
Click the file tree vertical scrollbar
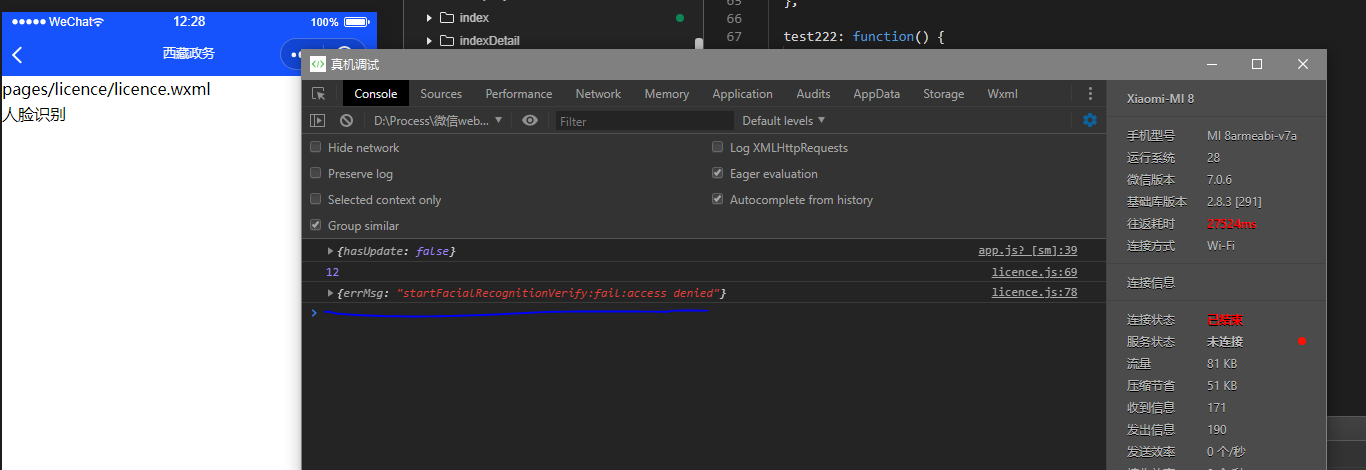pyautogui.click(x=699, y=44)
